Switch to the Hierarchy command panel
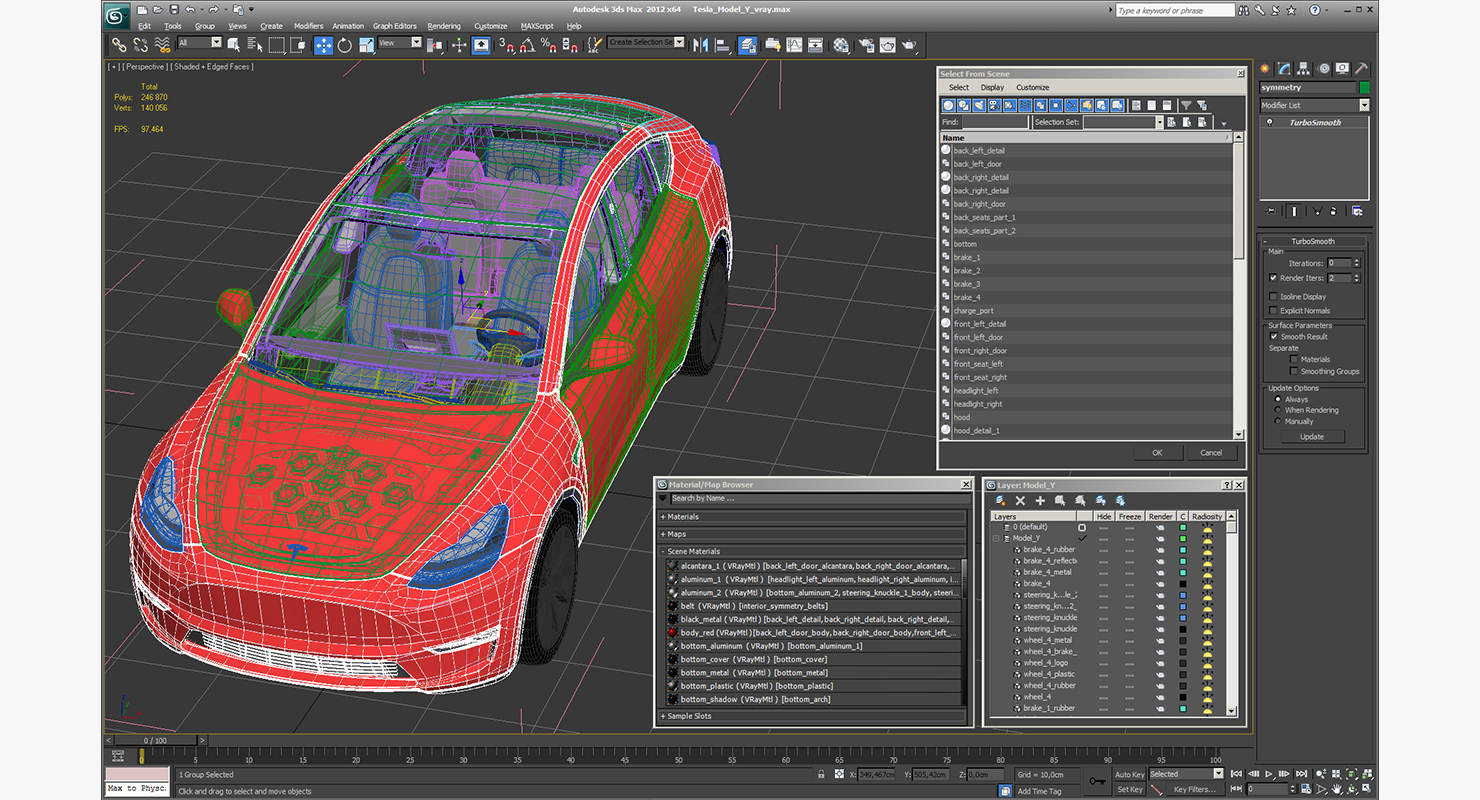 [1304, 68]
